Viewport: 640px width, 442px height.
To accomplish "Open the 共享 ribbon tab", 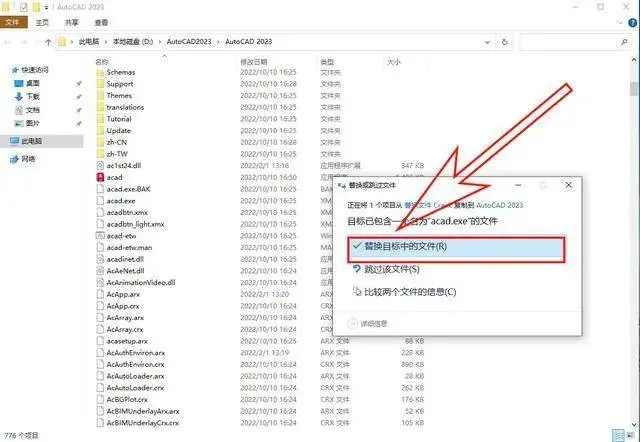I will (71, 22).
